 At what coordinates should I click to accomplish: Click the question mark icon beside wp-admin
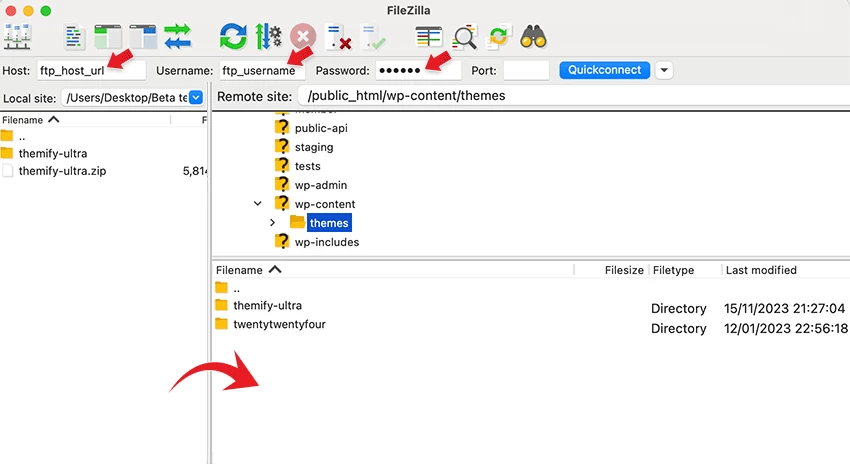pos(282,184)
